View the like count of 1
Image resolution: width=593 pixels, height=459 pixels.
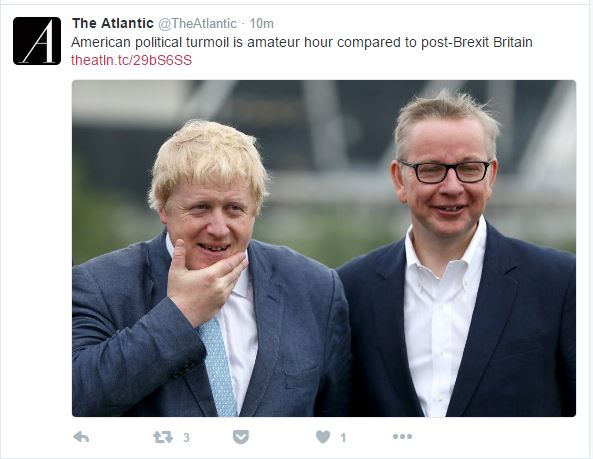tap(343, 438)
